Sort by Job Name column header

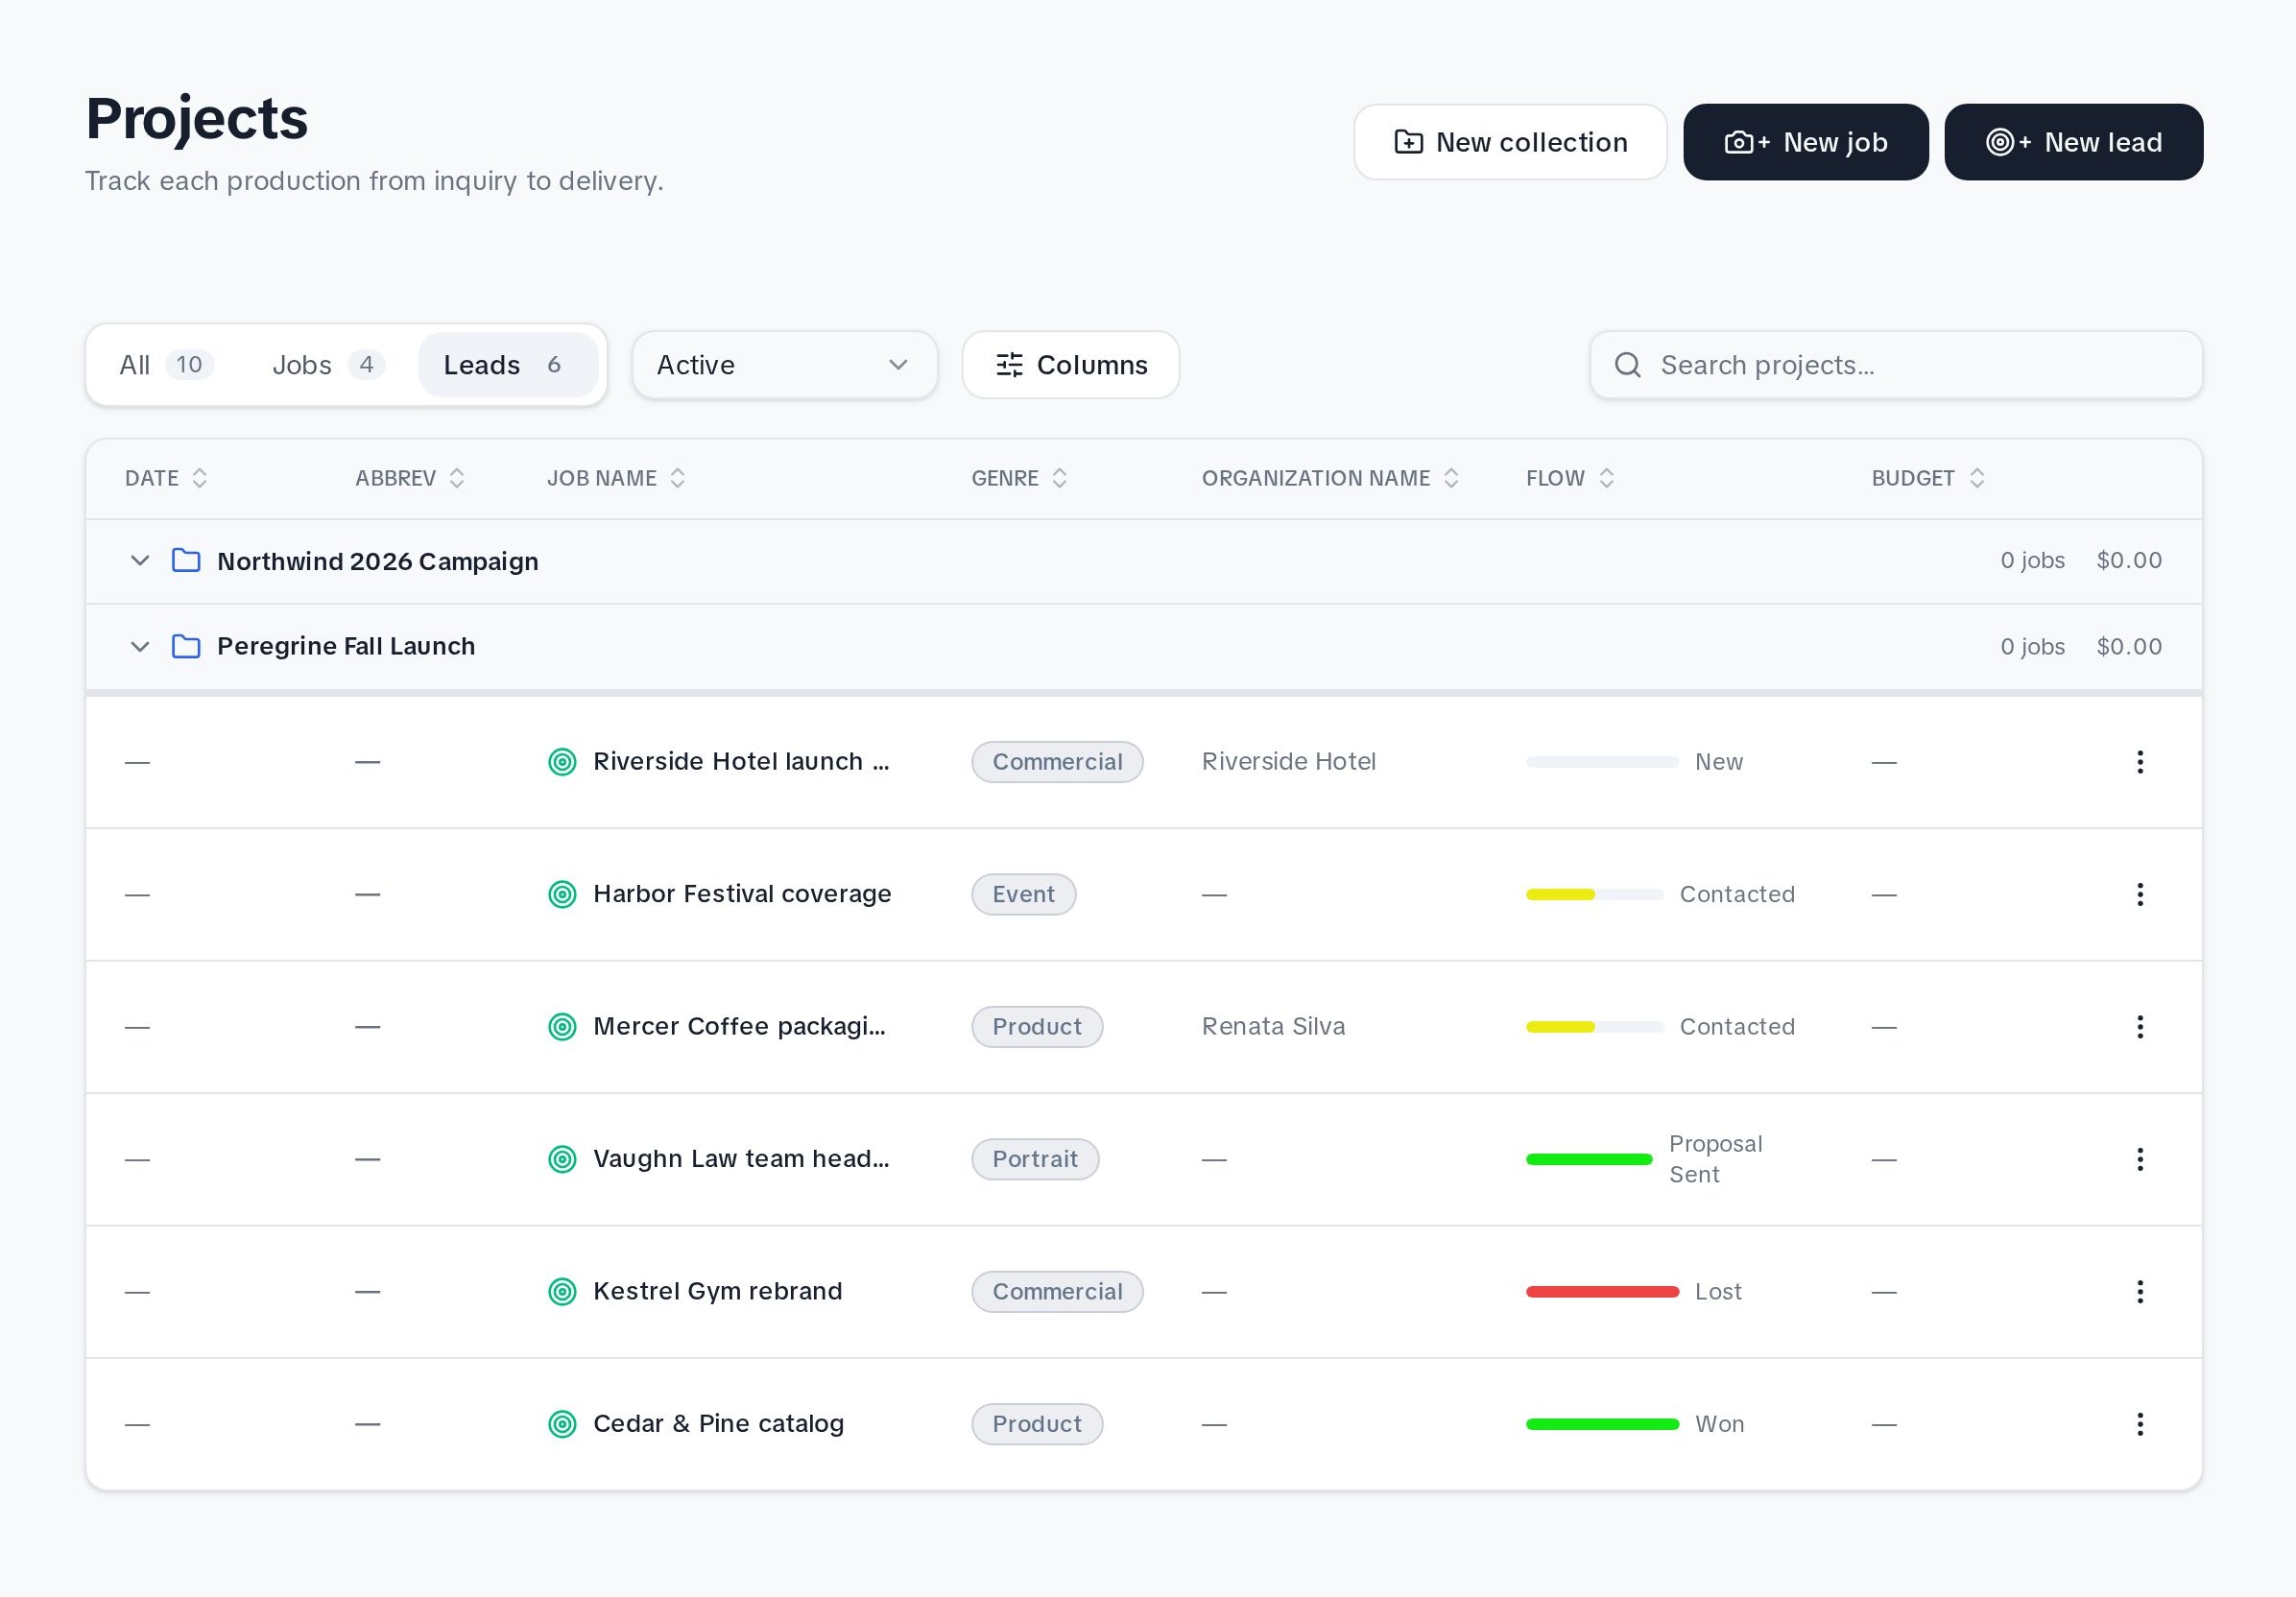pos(615,478)
